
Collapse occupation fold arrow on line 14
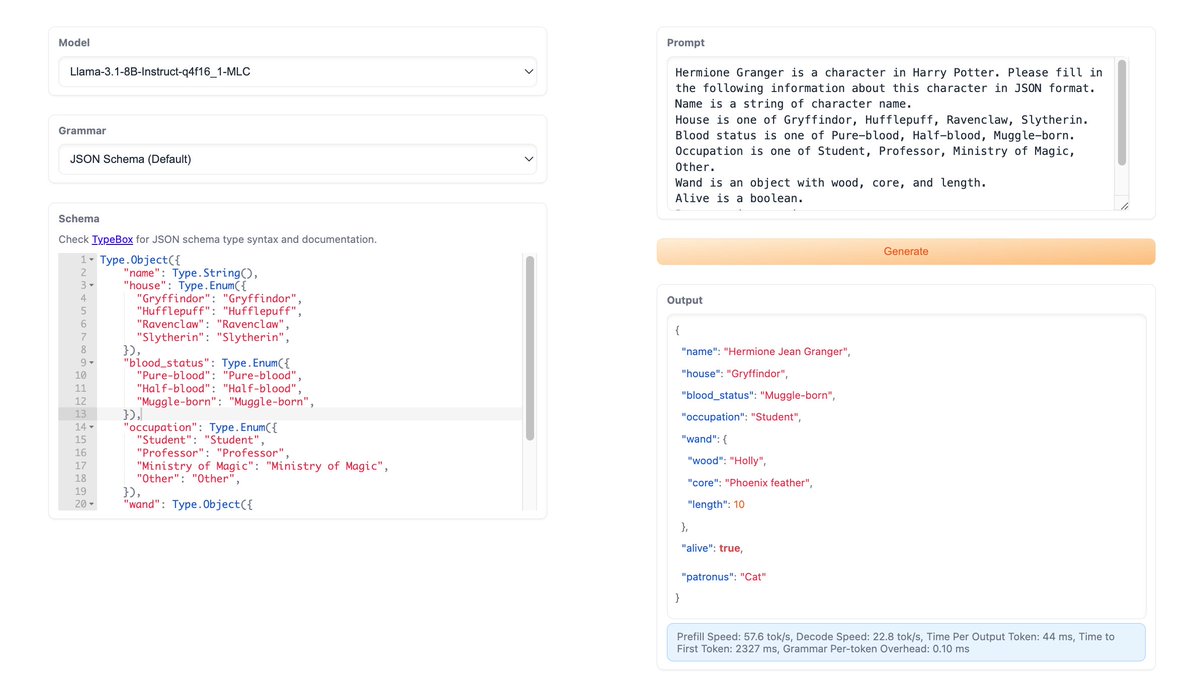pyautogui.click(x=92, y=427)
